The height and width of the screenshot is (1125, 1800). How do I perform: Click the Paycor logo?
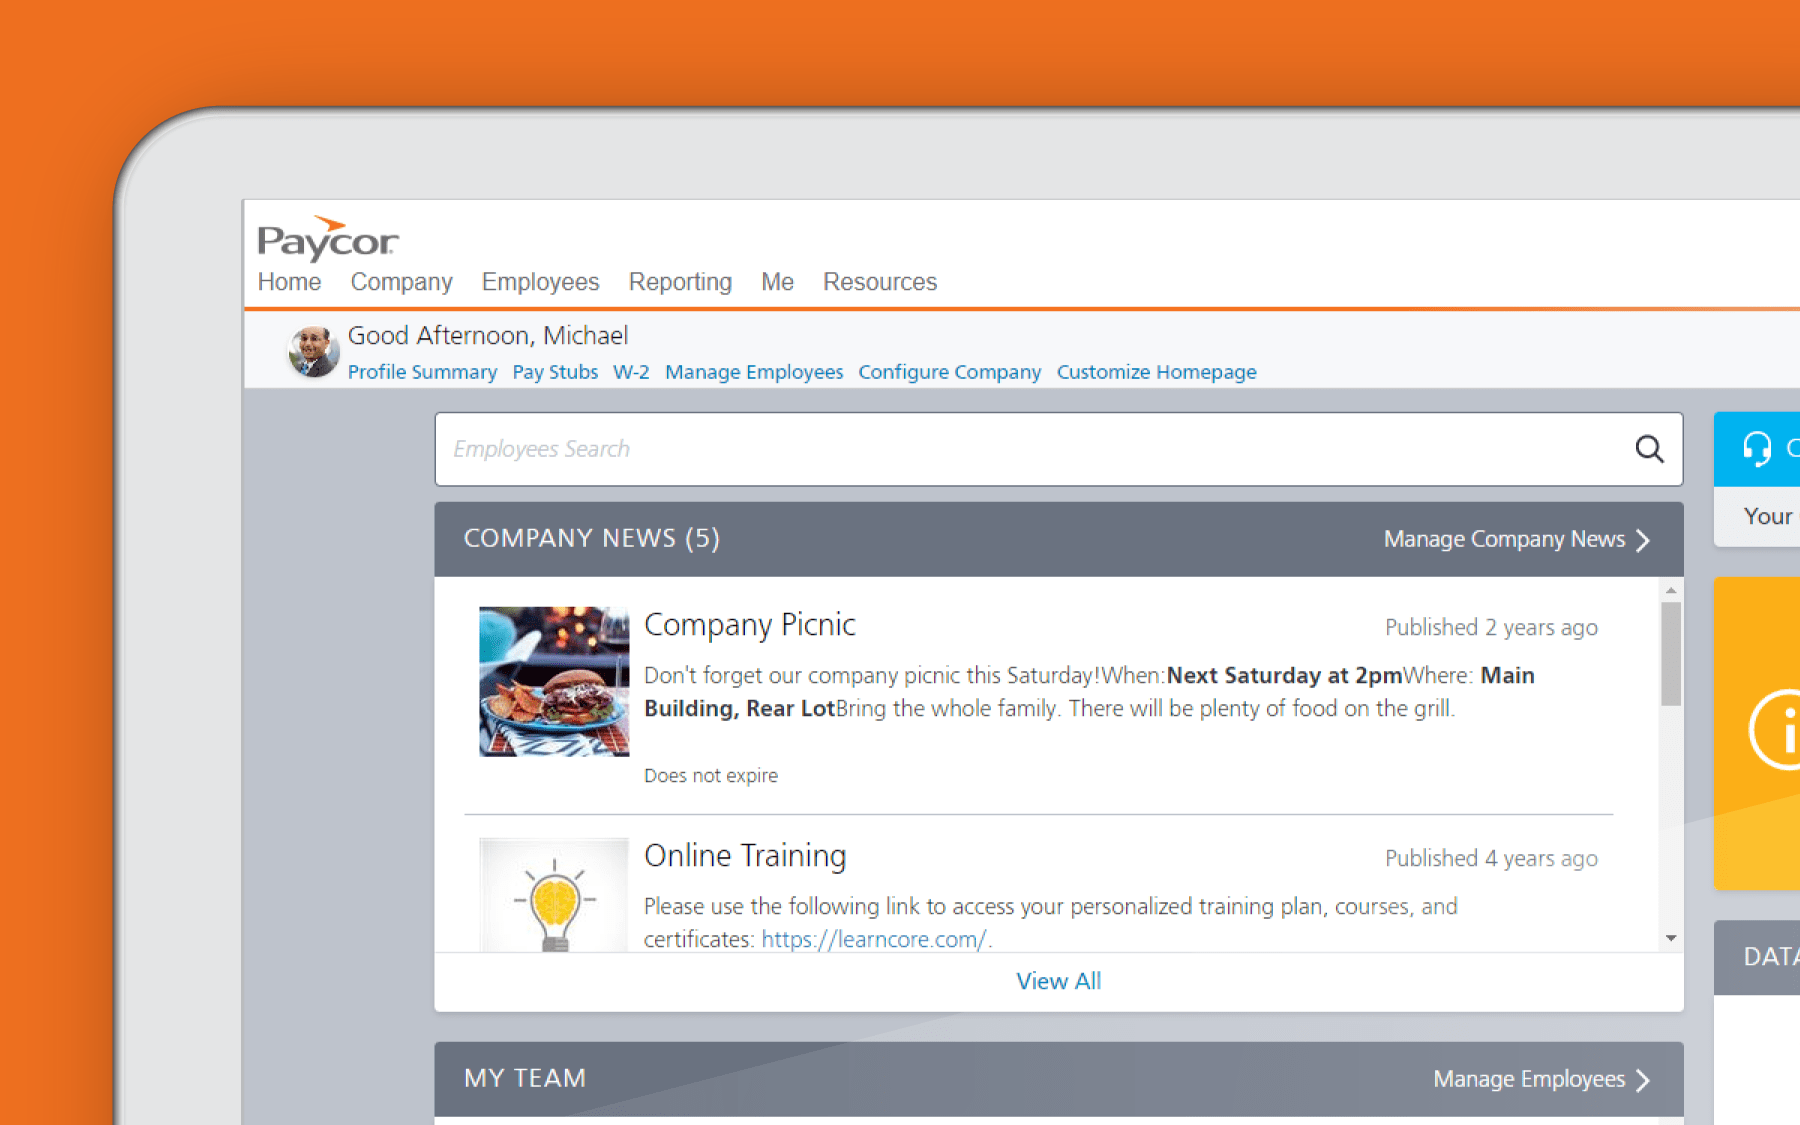[x=328, y=238]
